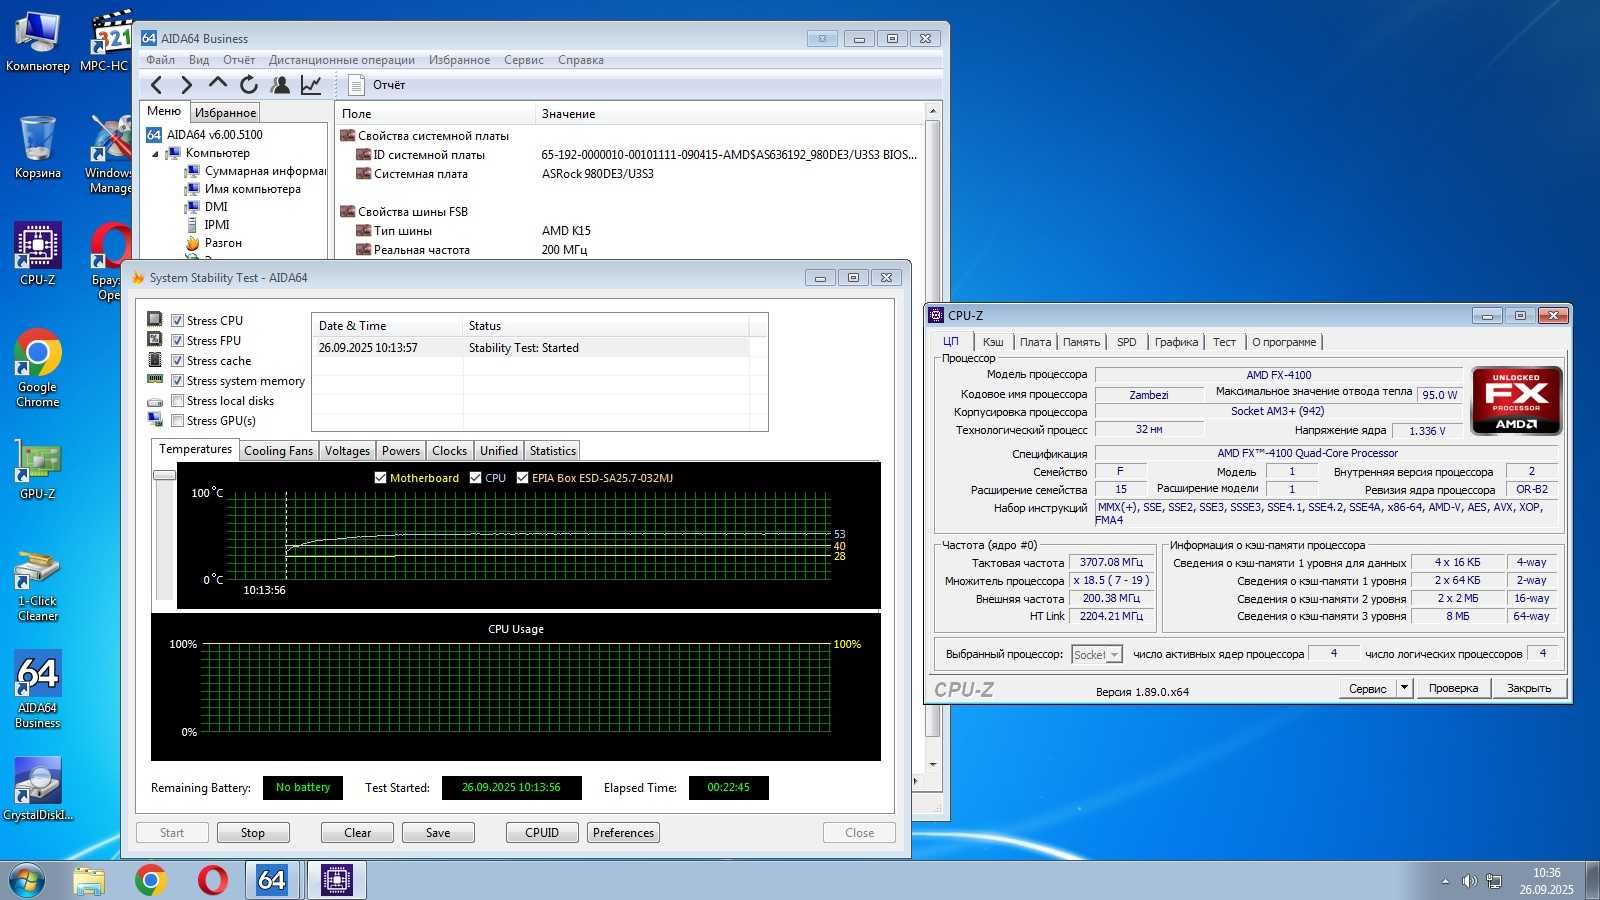Open AIDA64 Business desktop shortcut
The image size is (1600, 900).
tap(38, 690)
